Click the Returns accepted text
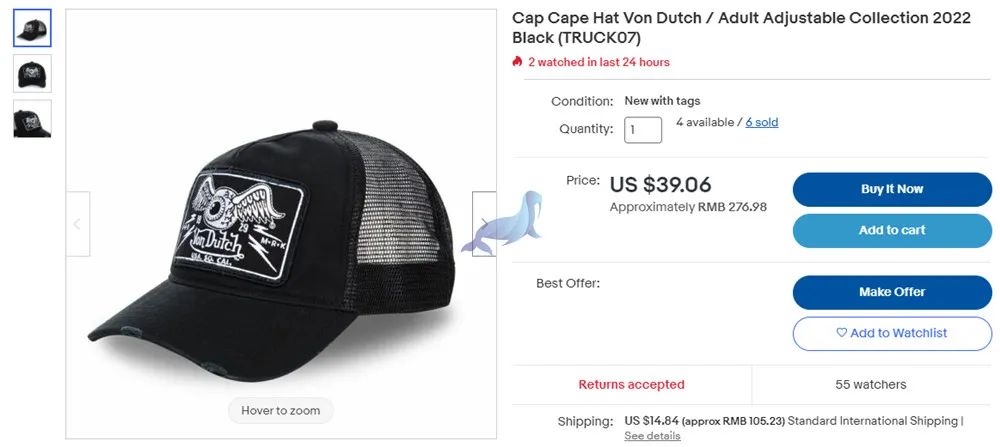Viewport: 1000px width, 447px height. point(631,384)
